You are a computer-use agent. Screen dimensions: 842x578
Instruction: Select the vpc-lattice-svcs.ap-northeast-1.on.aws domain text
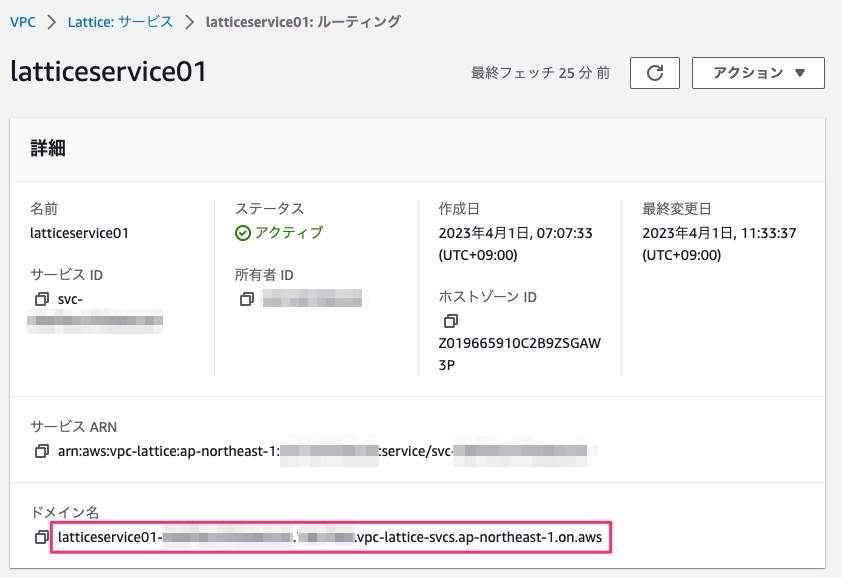478,537
